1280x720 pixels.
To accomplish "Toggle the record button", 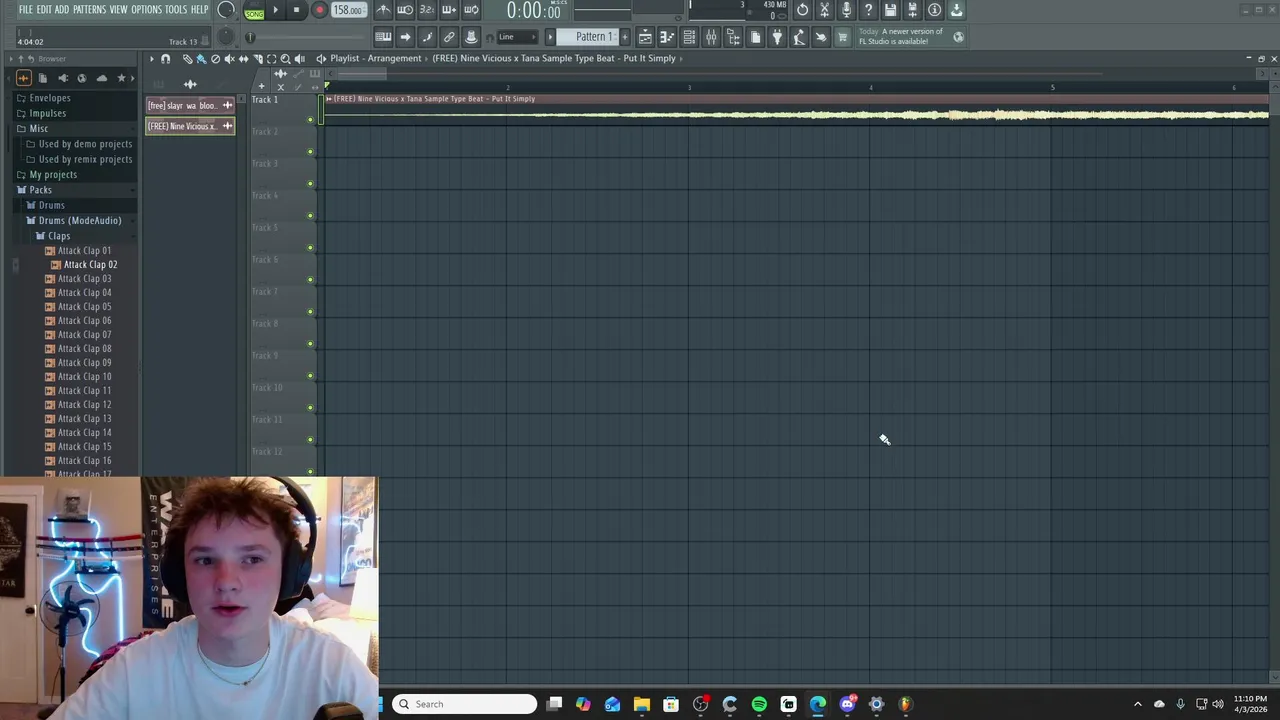I will [319, 10].
